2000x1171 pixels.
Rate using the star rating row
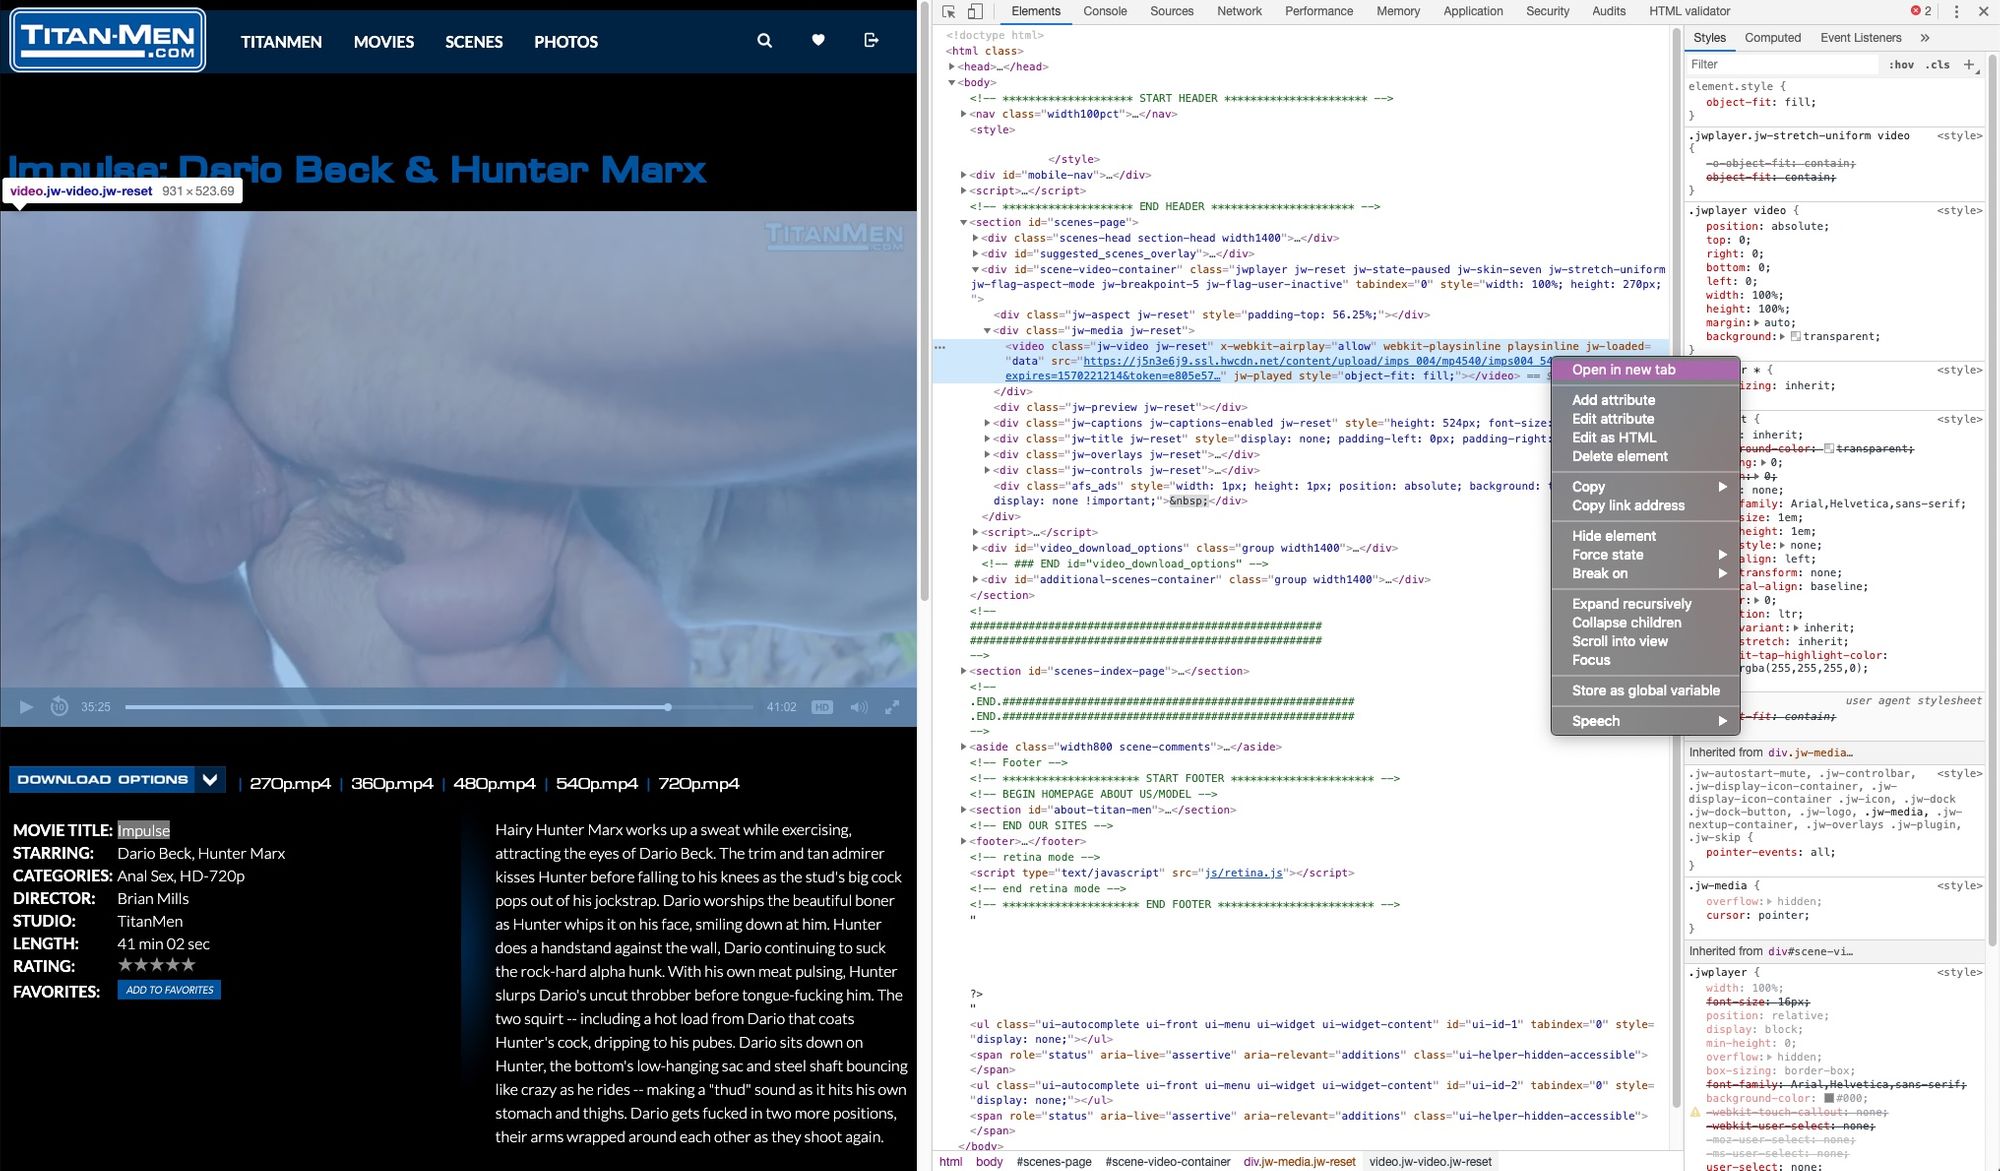point(156,965)
